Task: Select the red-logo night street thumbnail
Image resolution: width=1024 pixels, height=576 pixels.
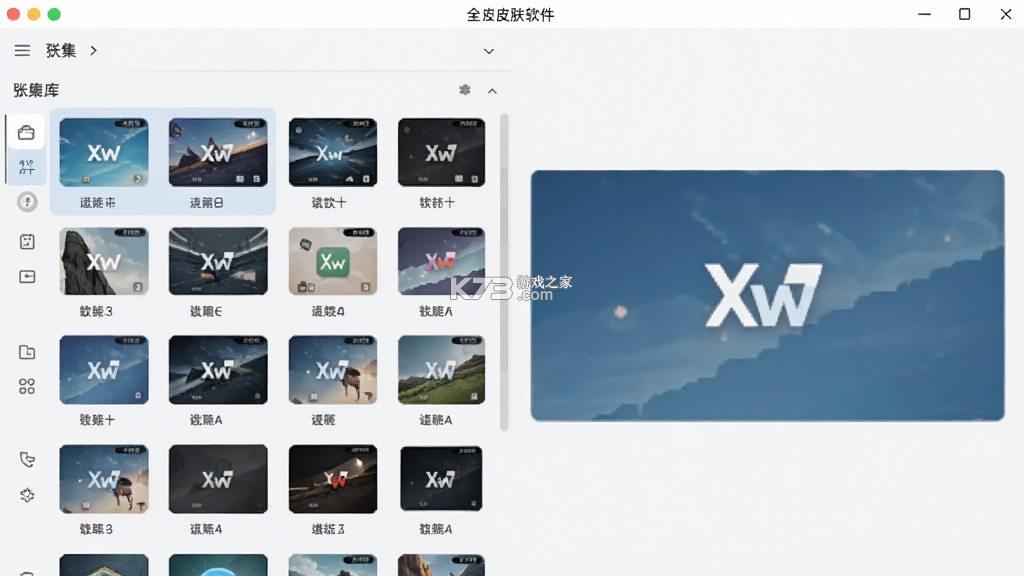Action: pos(332,479)
